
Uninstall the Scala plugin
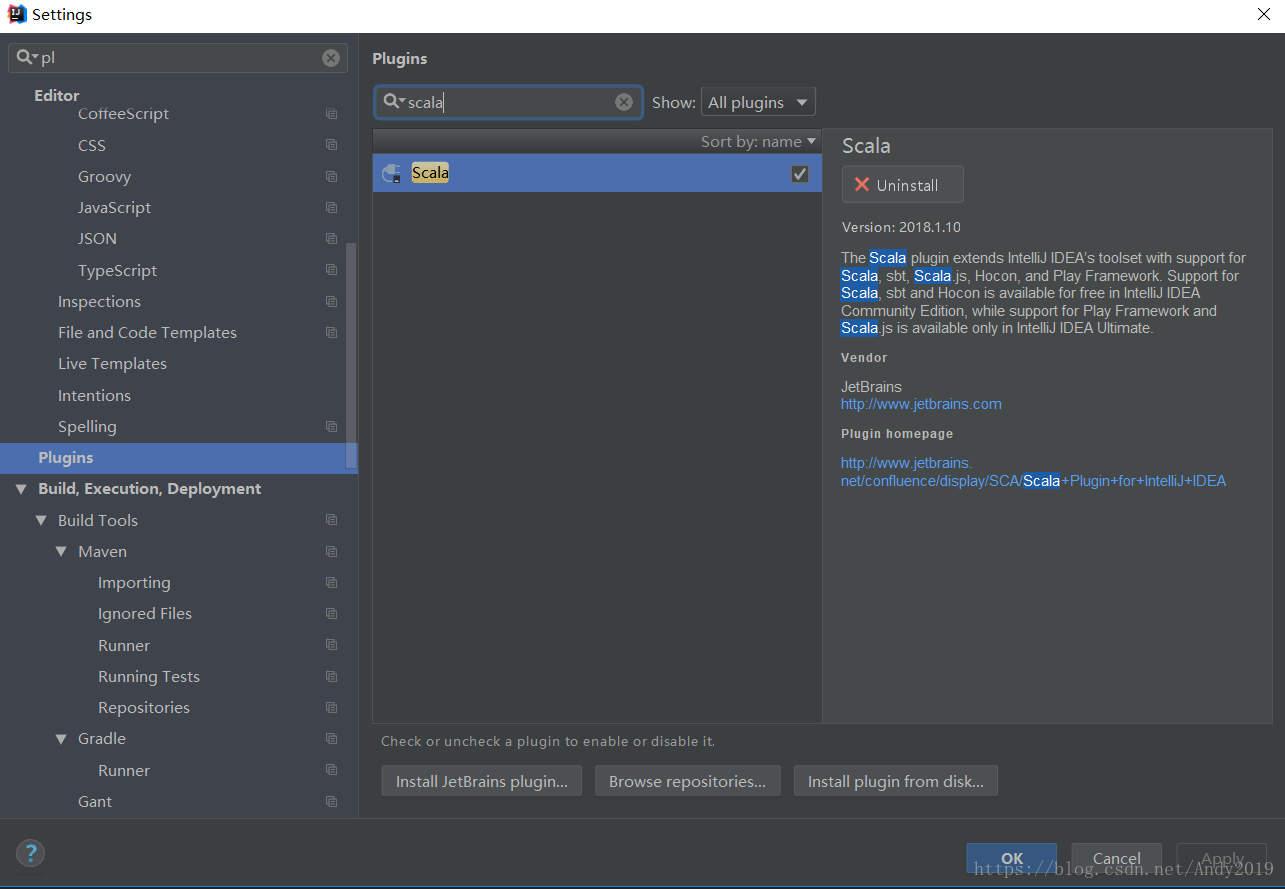pos(903,185)
